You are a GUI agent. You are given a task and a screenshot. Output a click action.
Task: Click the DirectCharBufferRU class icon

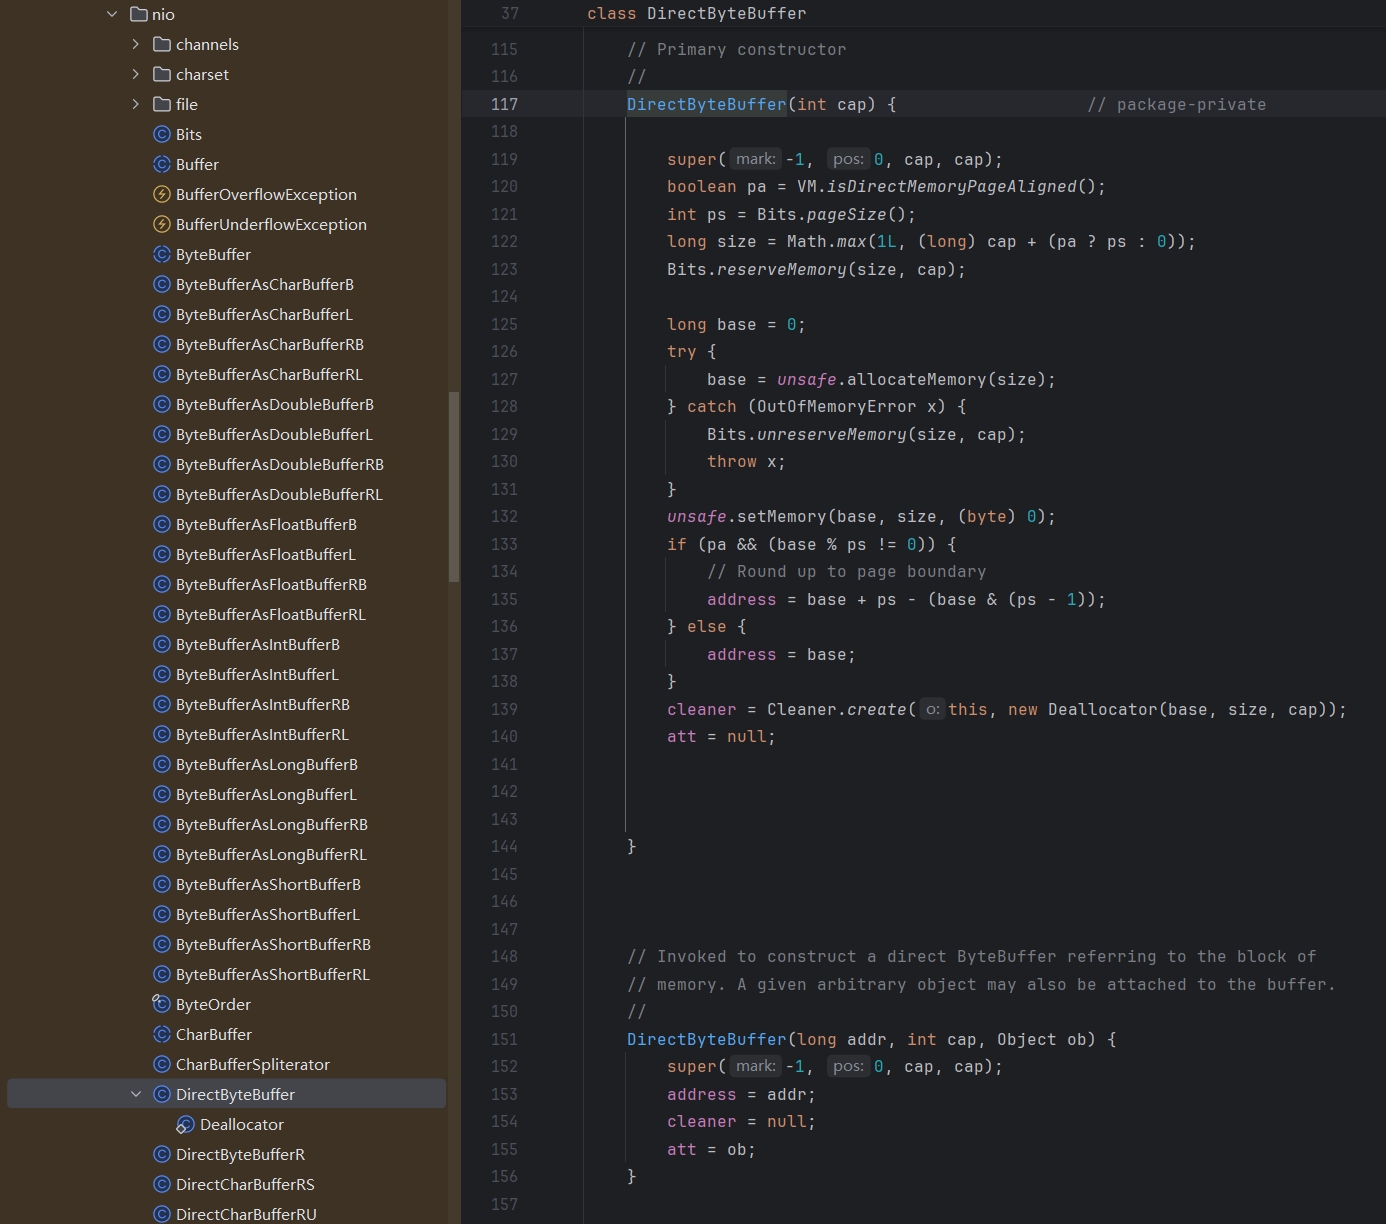click(x=162, y=1214)
